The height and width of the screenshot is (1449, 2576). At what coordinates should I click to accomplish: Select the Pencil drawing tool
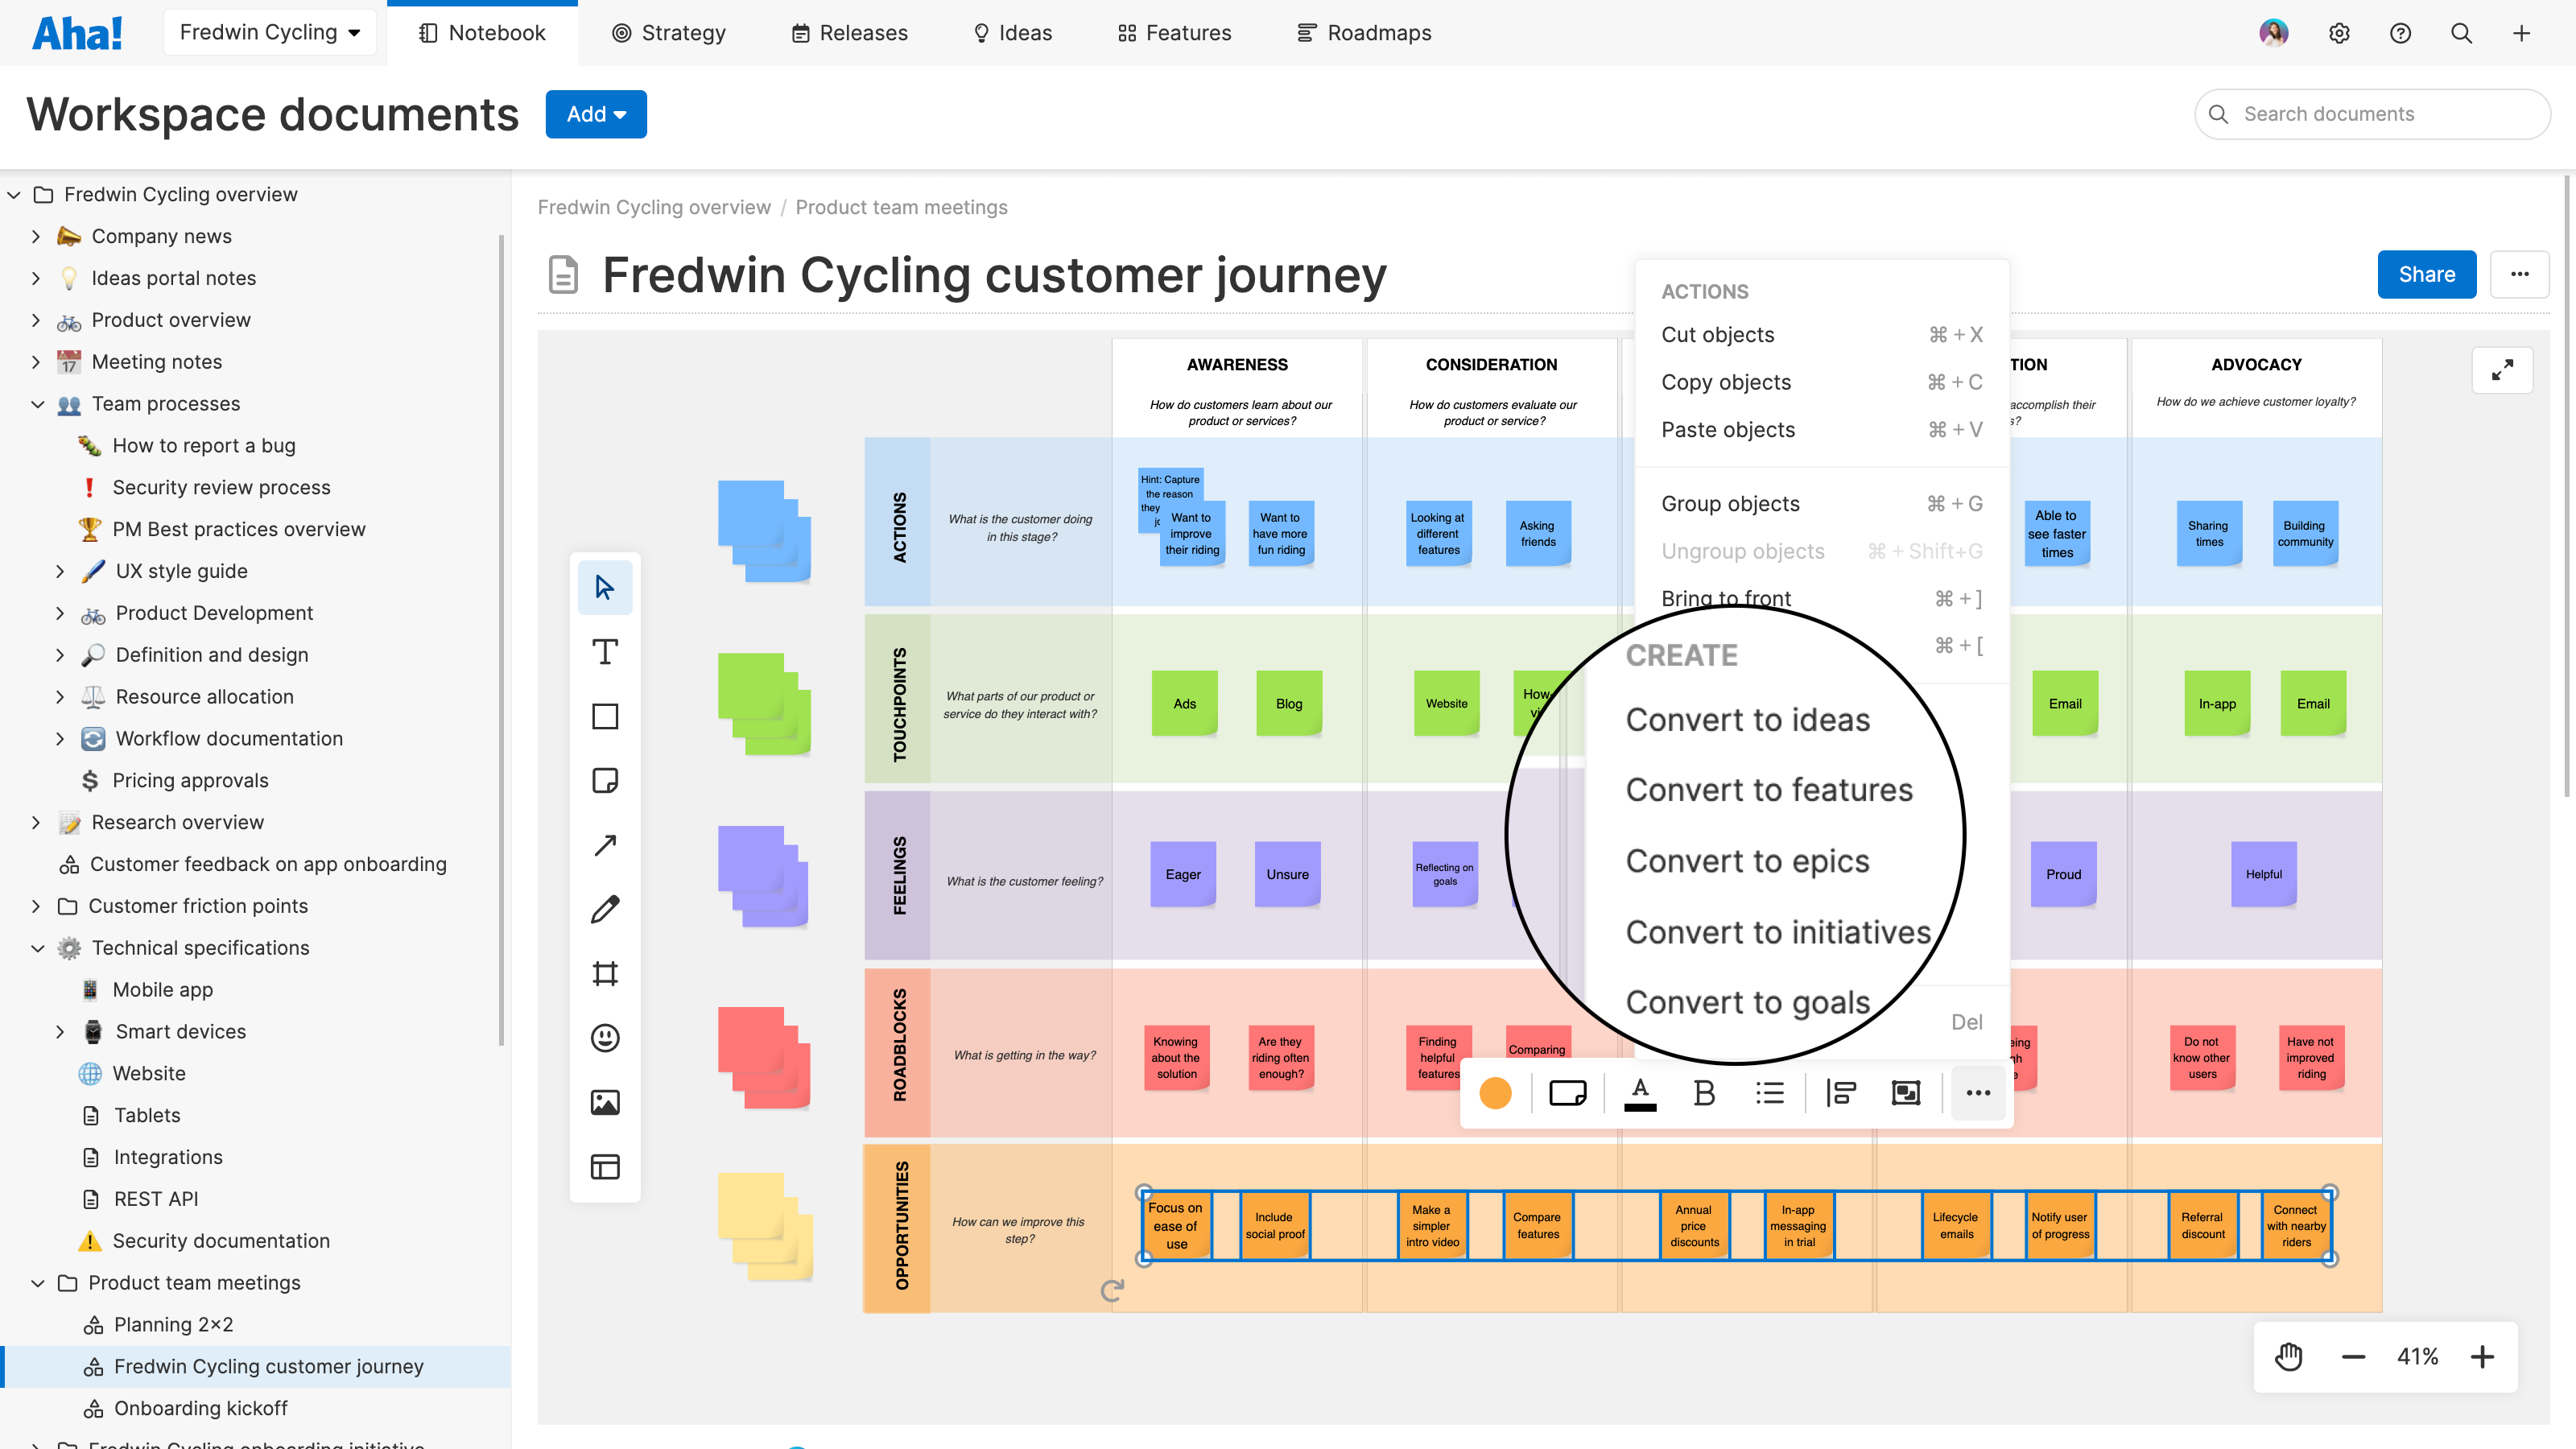[x=605, y=907]
